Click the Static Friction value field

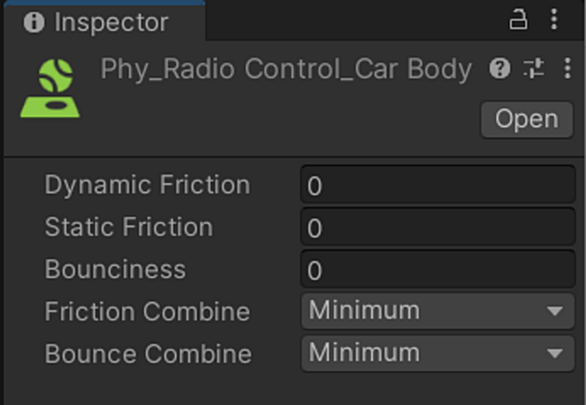(x=438, y=227)
